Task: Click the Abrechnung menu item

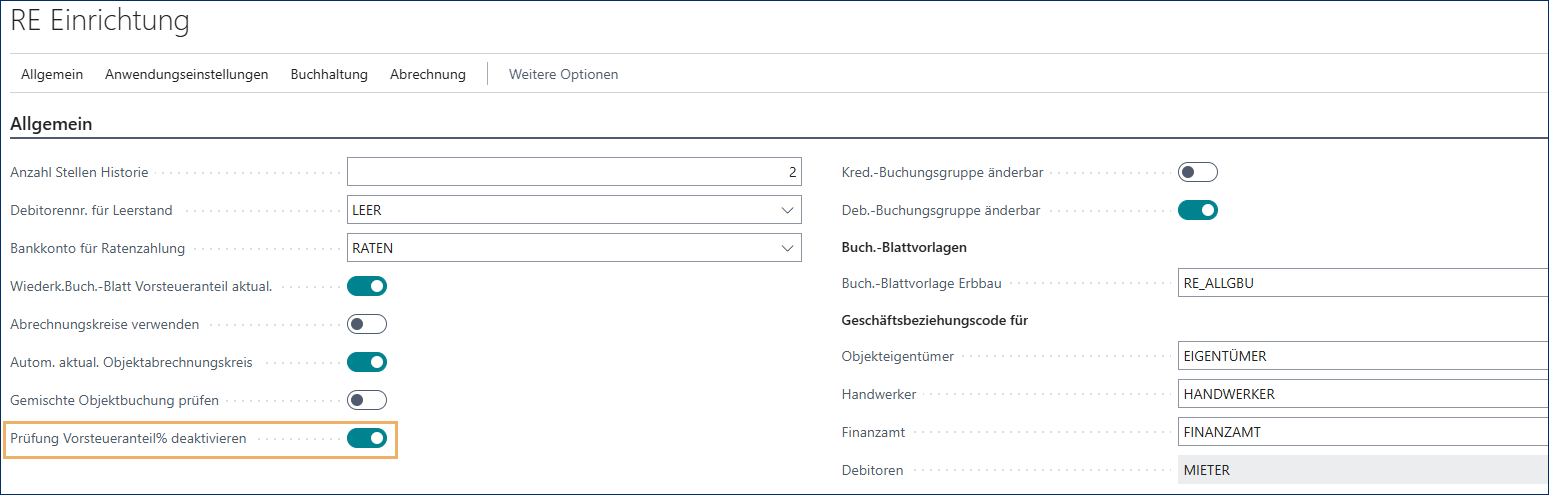Action: 428,74
